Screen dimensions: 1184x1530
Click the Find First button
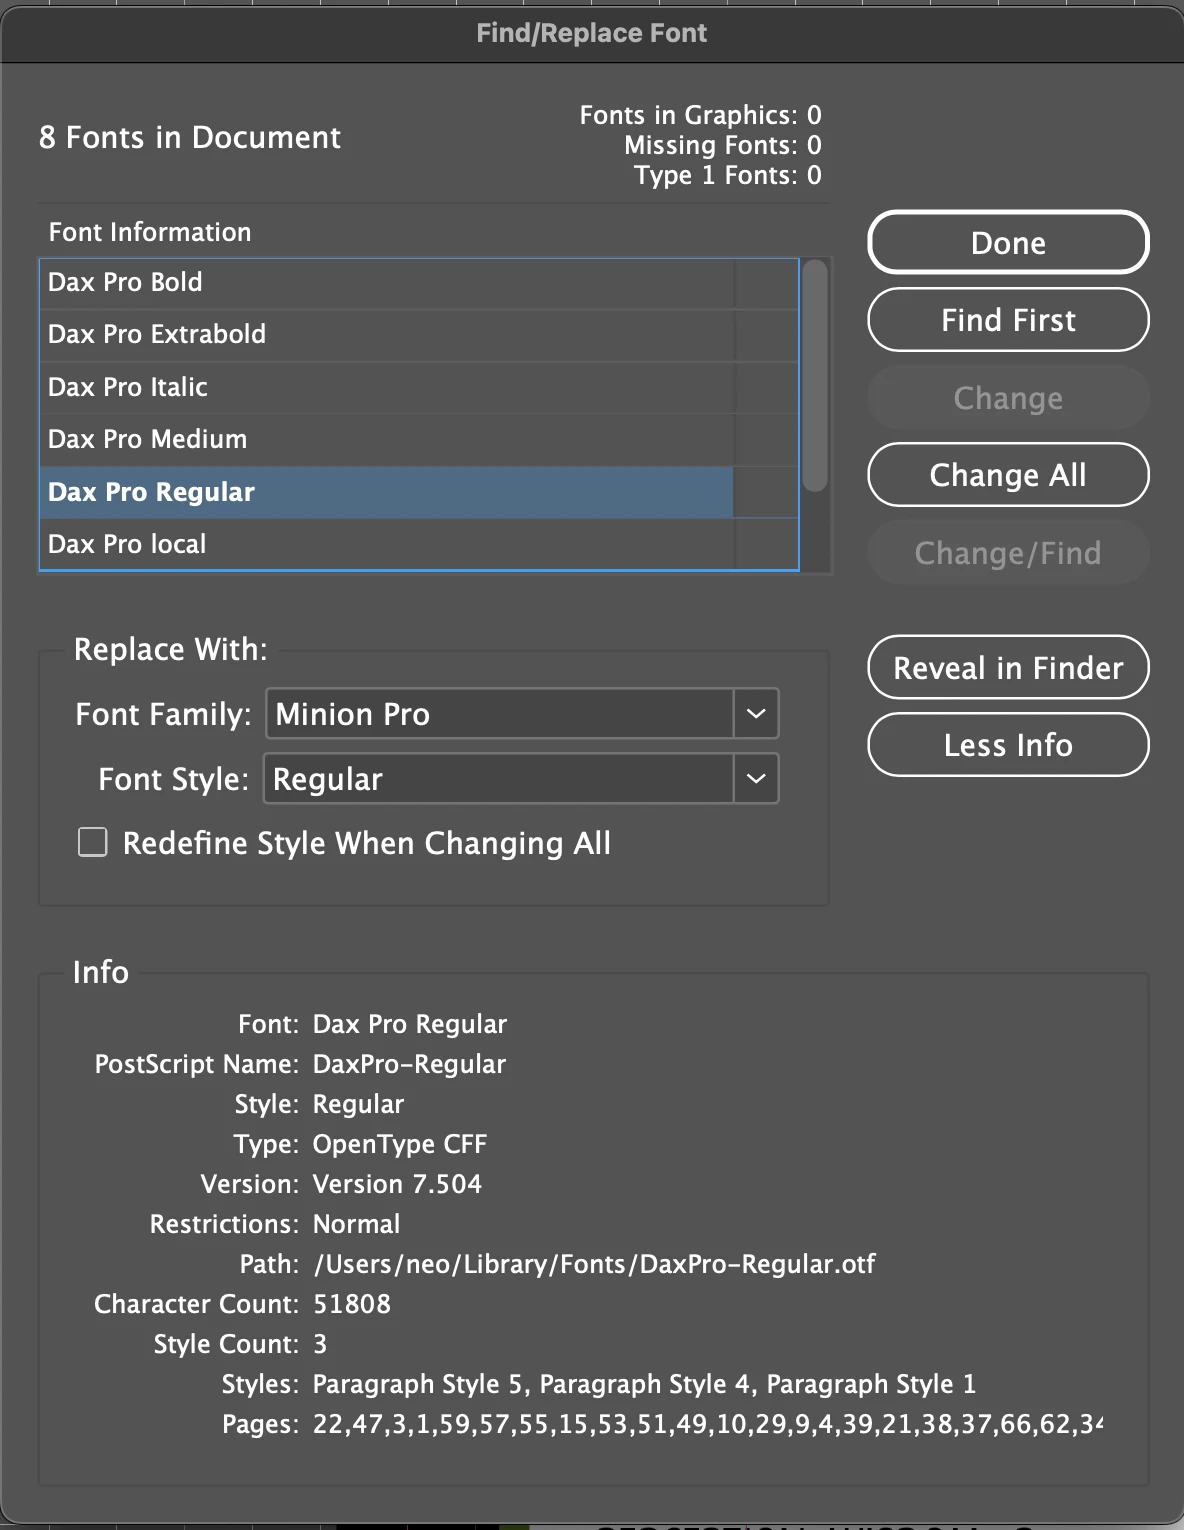1008,320
